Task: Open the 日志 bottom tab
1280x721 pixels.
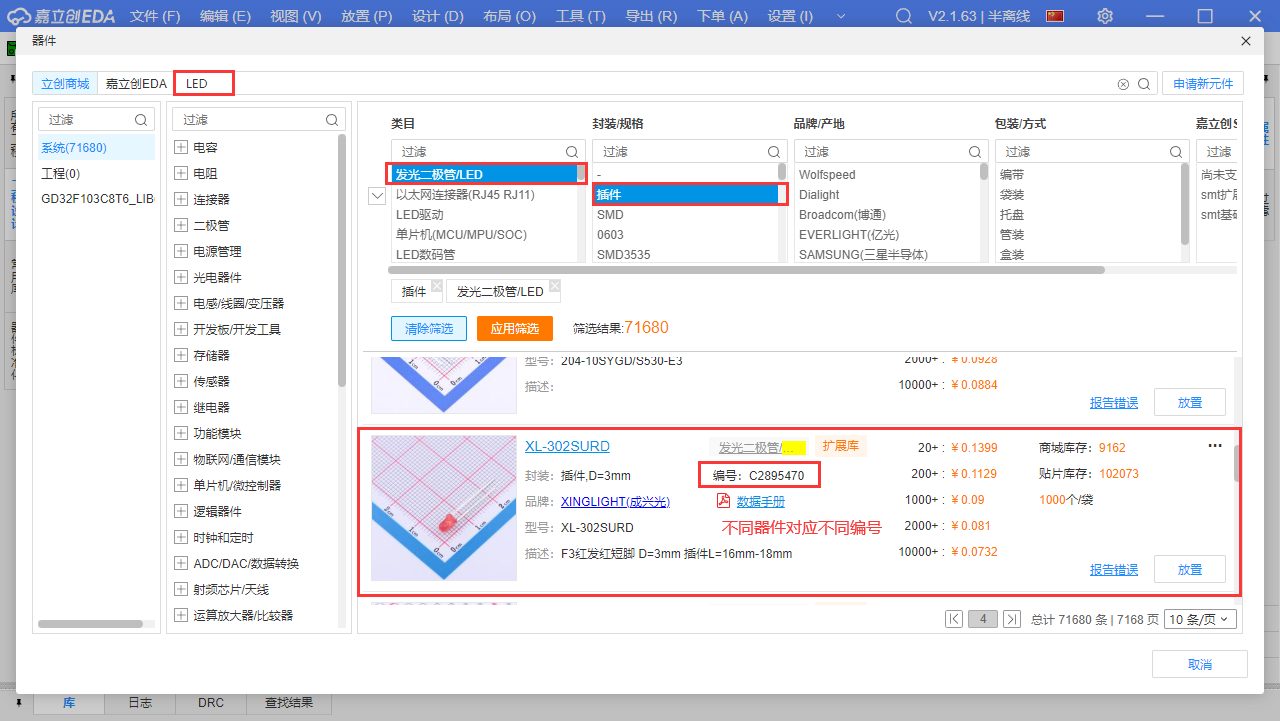Action: click(140, 703)
